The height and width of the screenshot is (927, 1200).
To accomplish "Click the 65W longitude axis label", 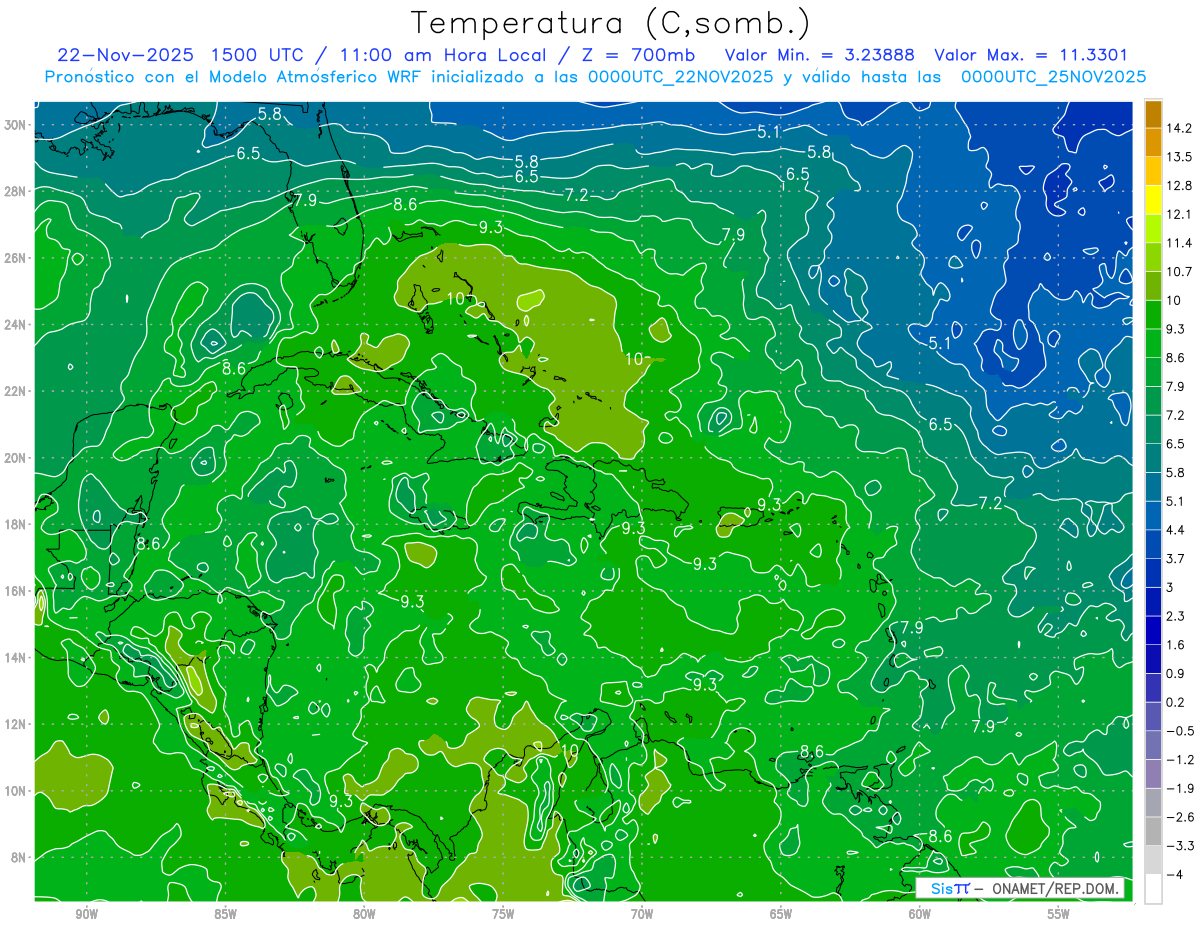I will (781, 914).
